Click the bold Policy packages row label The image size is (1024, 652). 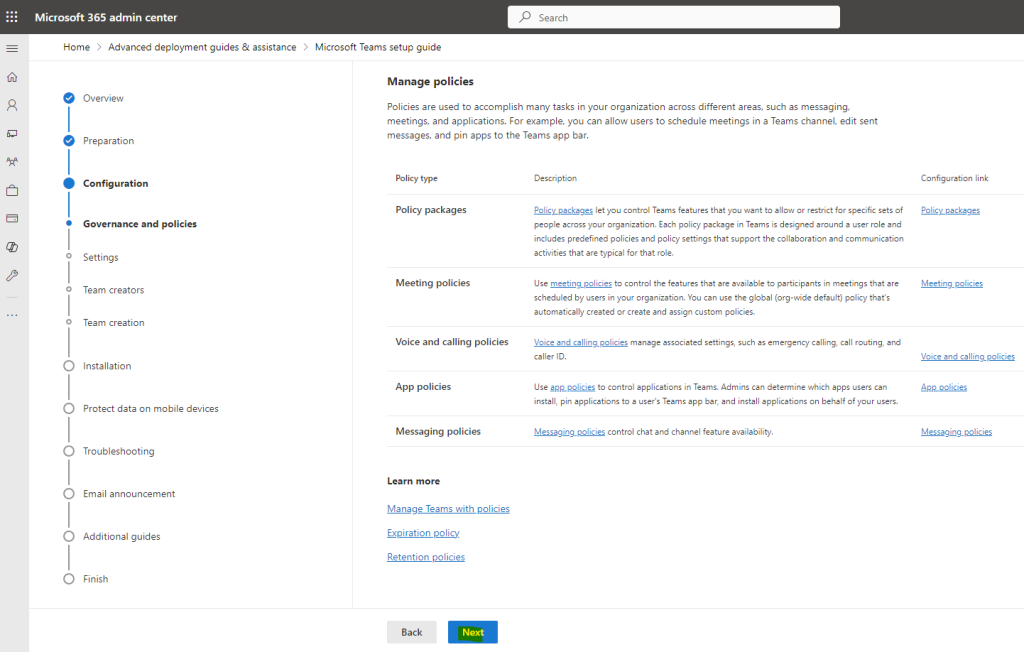pyautogui.click(x=431, y=210)
